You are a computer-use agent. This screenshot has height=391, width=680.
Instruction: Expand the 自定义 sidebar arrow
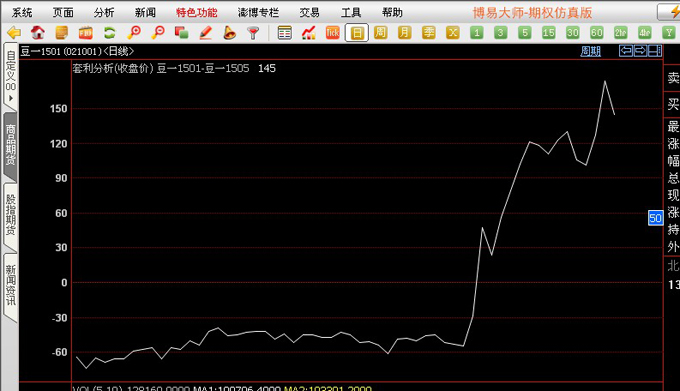pyautogui.click(x=11, y=98)
